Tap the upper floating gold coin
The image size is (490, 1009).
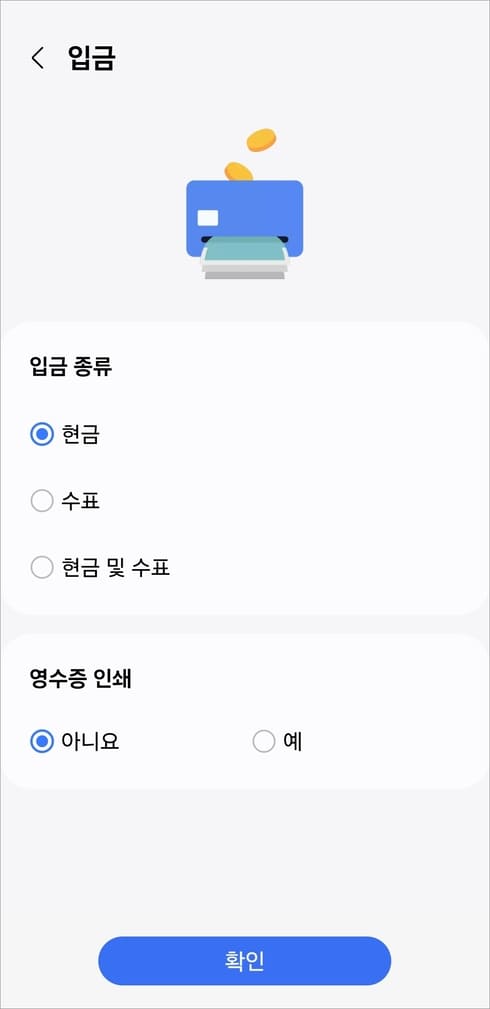click(261, 140)
